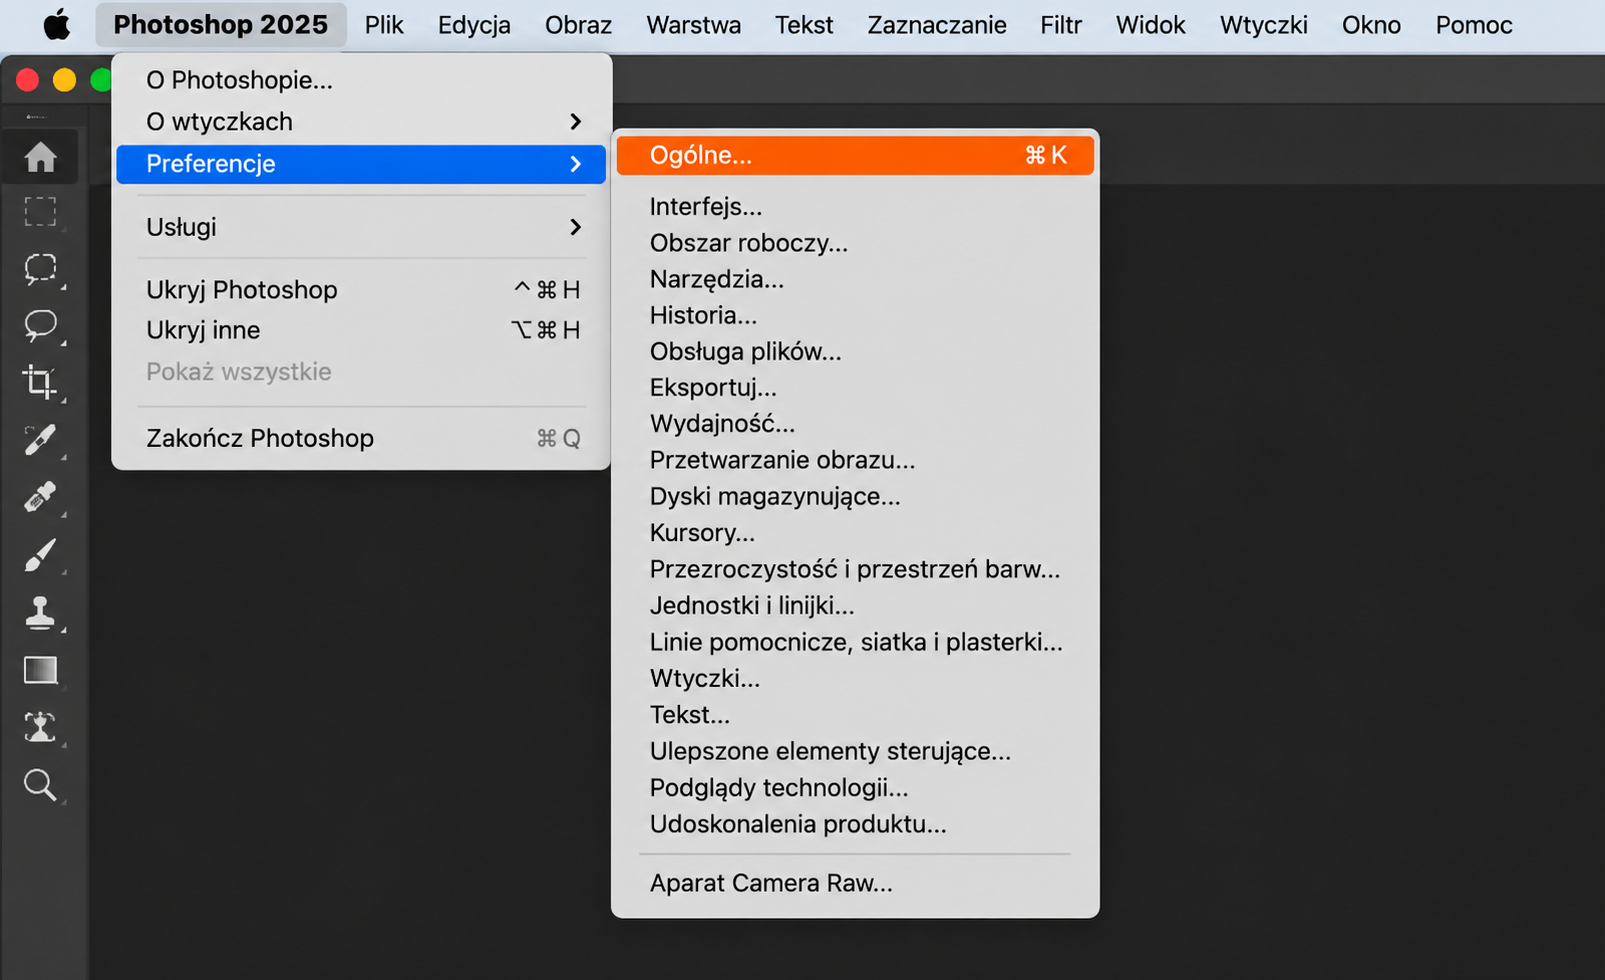The width and height of the screenshot is (1605, 980).
Task: Open Udoskonalenia produktu... preferences
Action: click(x=855, y=824)
